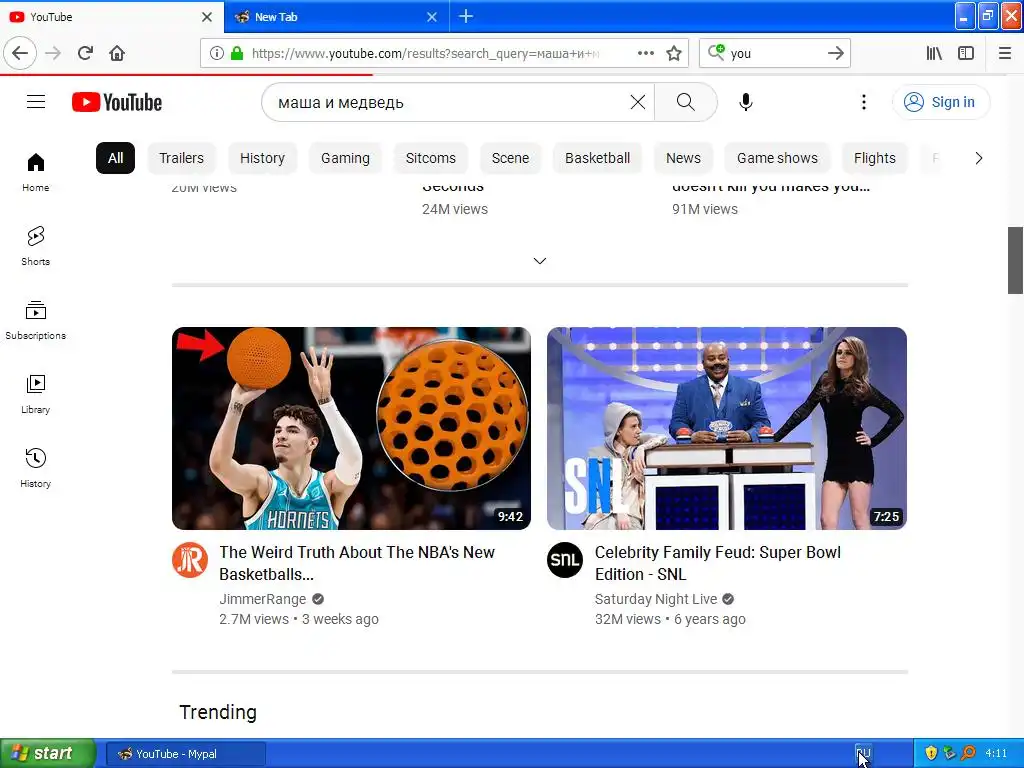Open the NBA's New Basketballs video title

[x=357, y=563]
